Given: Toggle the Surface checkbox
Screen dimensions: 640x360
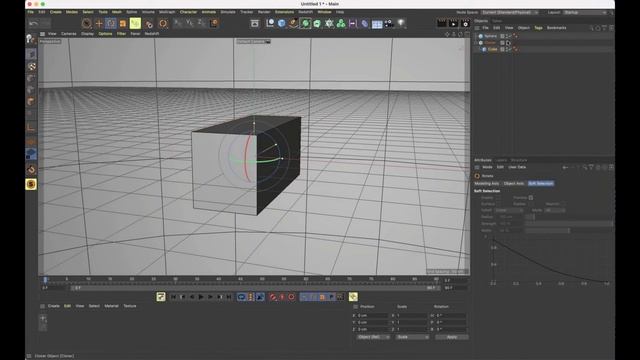Looking at the screenshot, I should click(x=498, y=204).
